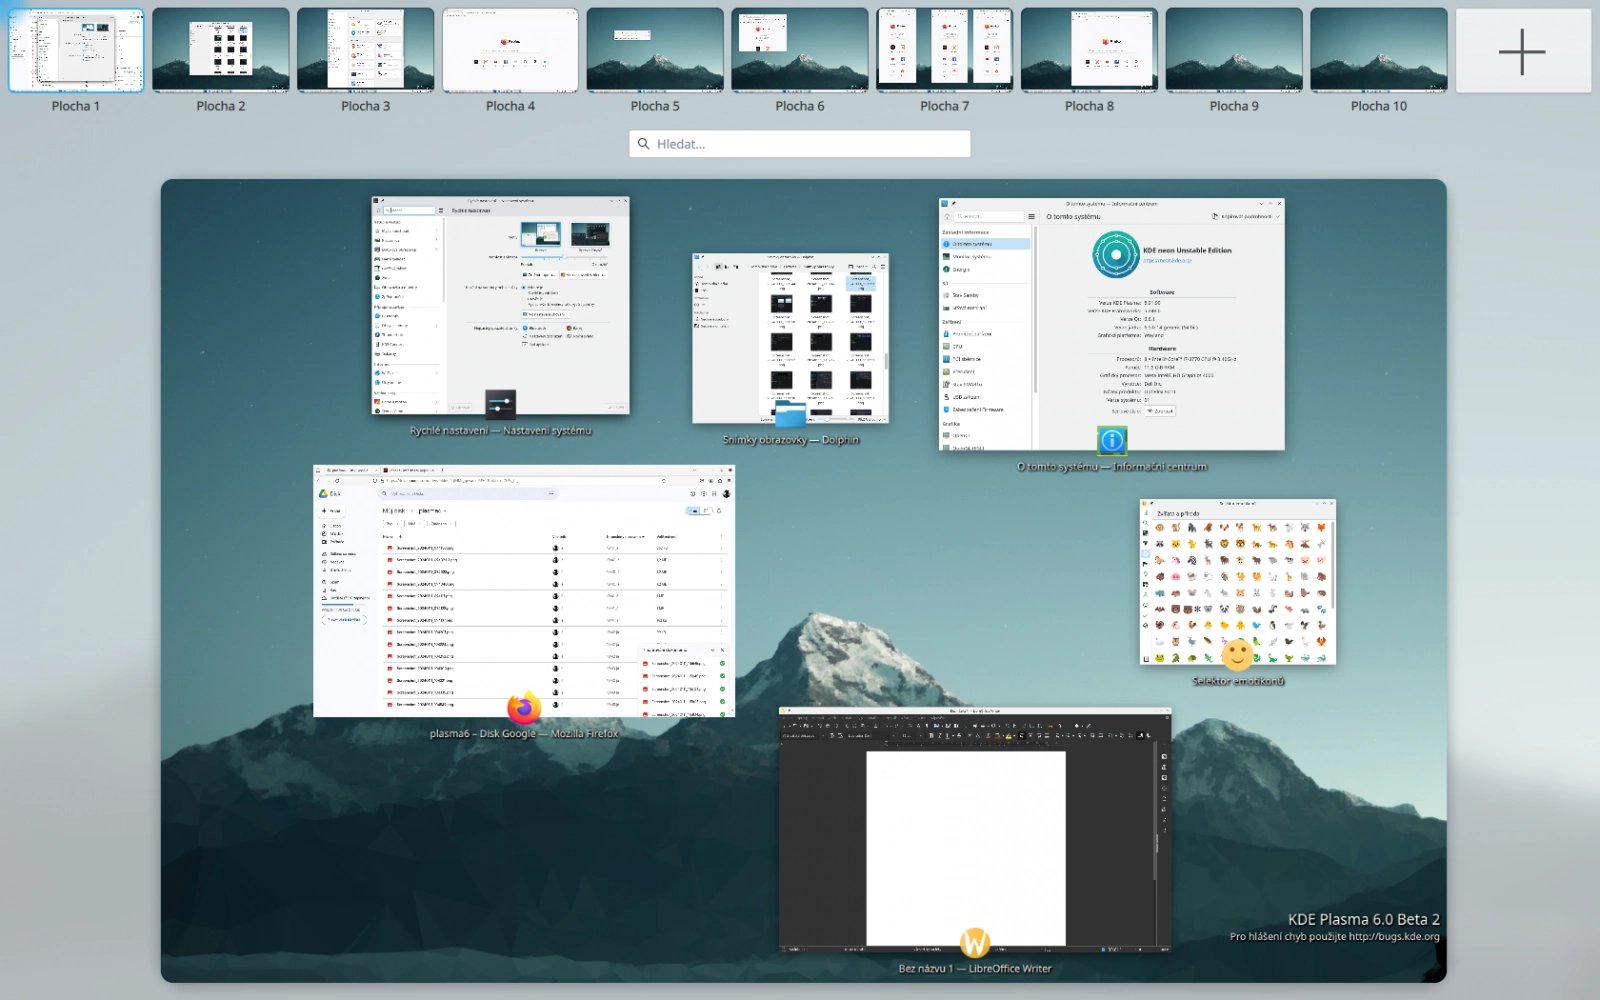
Task: Focus the Hledat search field
Action: 800,144
